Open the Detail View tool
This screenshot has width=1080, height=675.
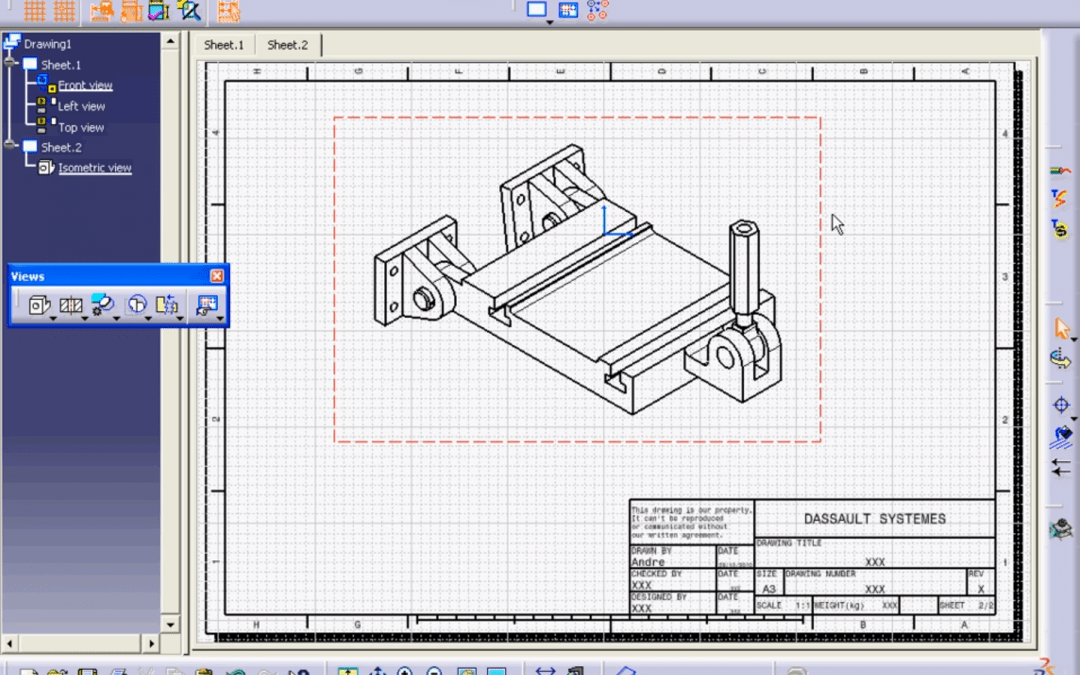[x=103, y=305]
